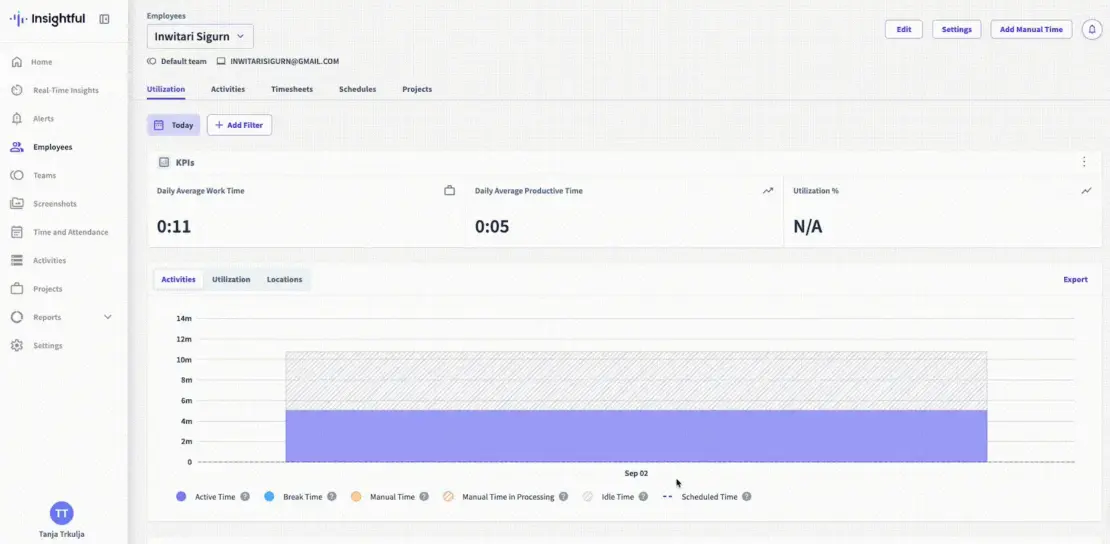Open KPIs three-dot options menu
Viewport: 1110px width, 544px height.
[1084, 162]
